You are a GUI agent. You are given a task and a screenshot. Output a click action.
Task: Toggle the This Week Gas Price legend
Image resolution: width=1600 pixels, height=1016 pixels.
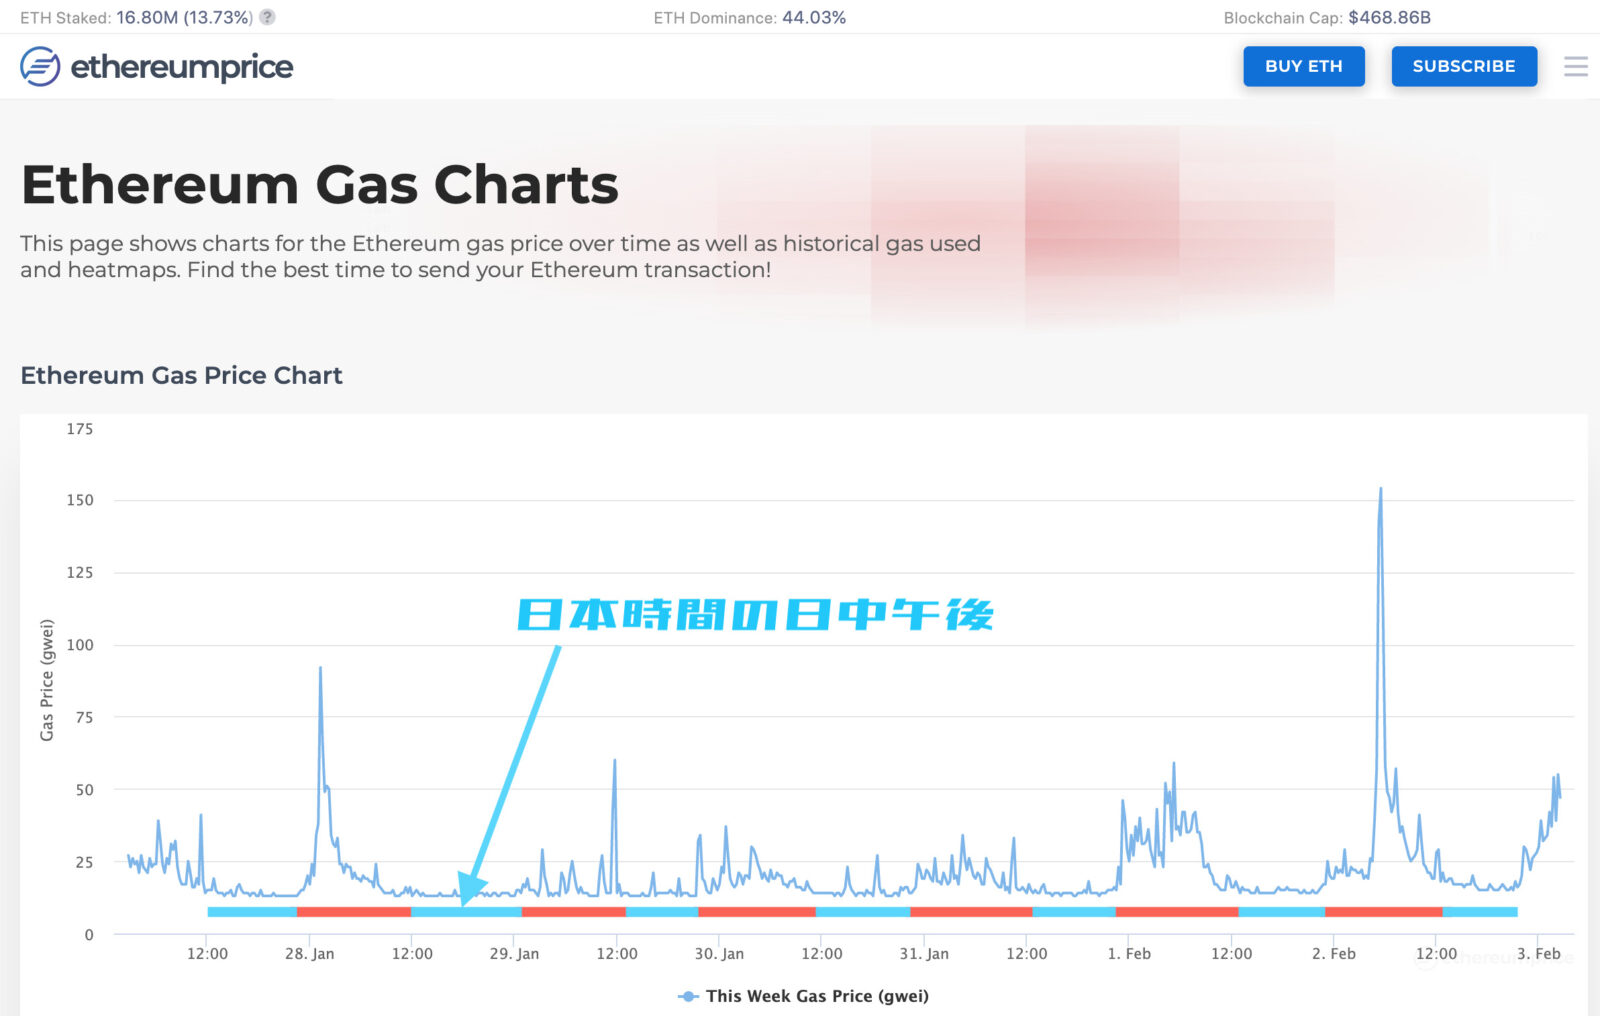(804, 996)
